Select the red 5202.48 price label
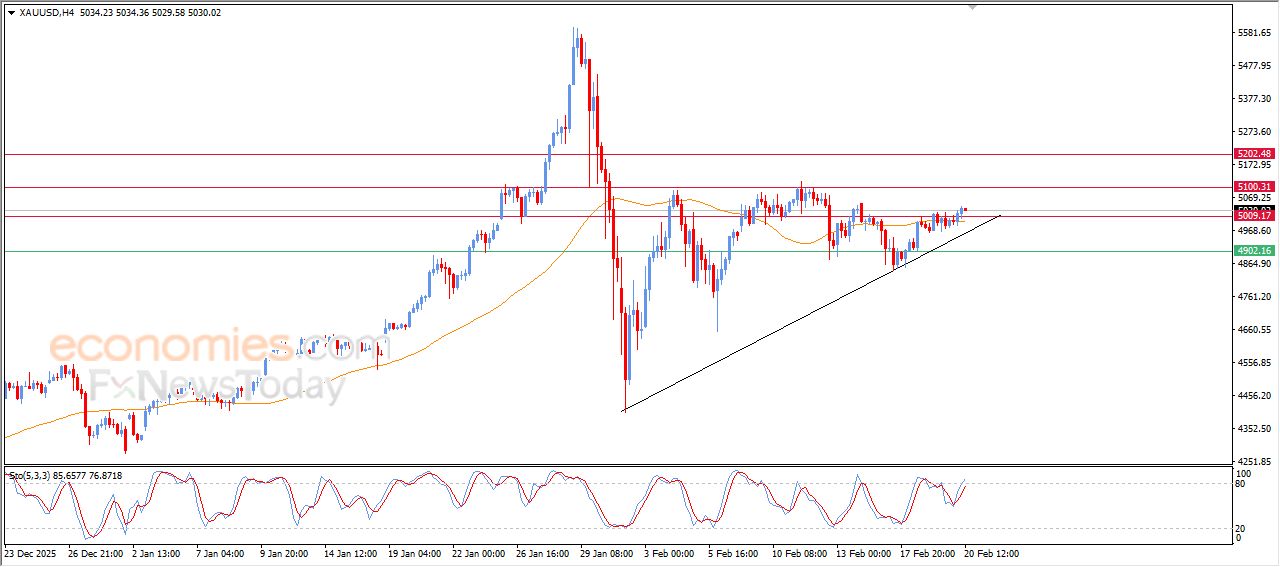 coord(1253,154)
